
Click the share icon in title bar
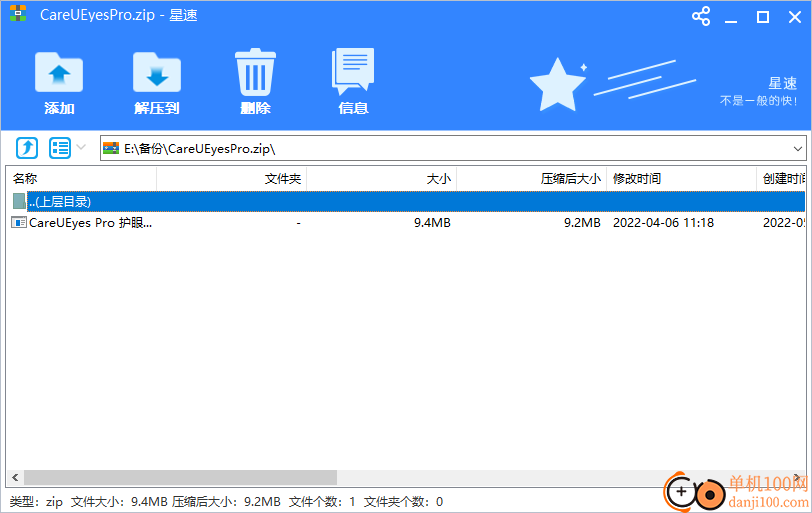coord(701,17)
